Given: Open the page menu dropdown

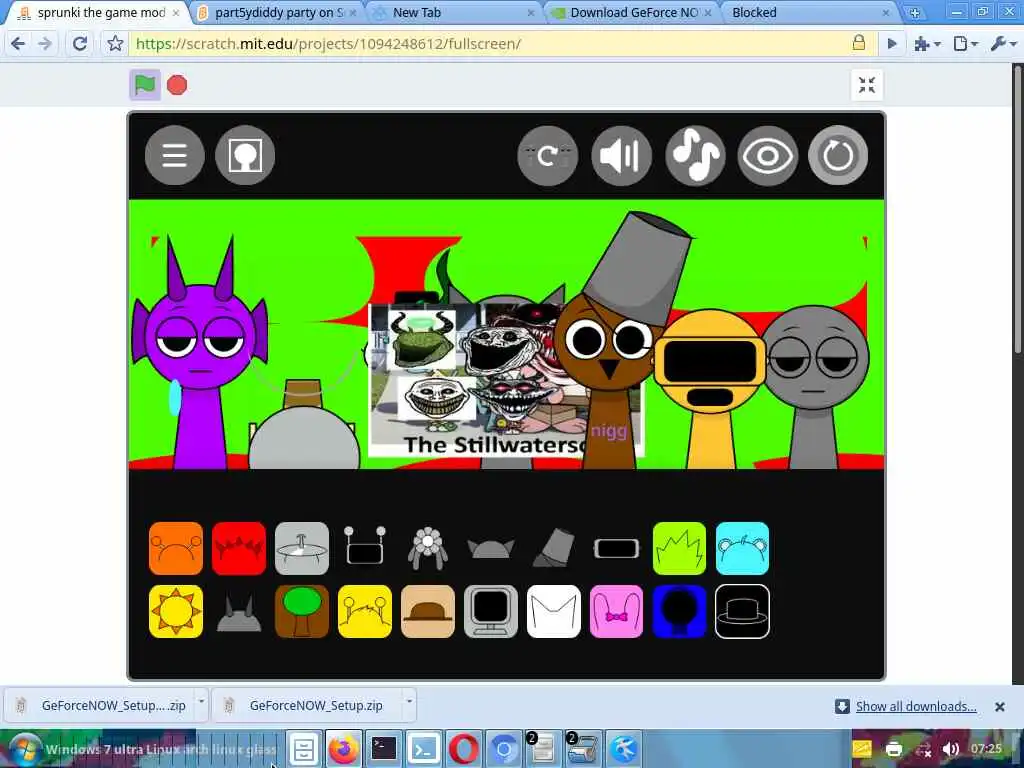Looking at the screenshot, I should [965, 44].
